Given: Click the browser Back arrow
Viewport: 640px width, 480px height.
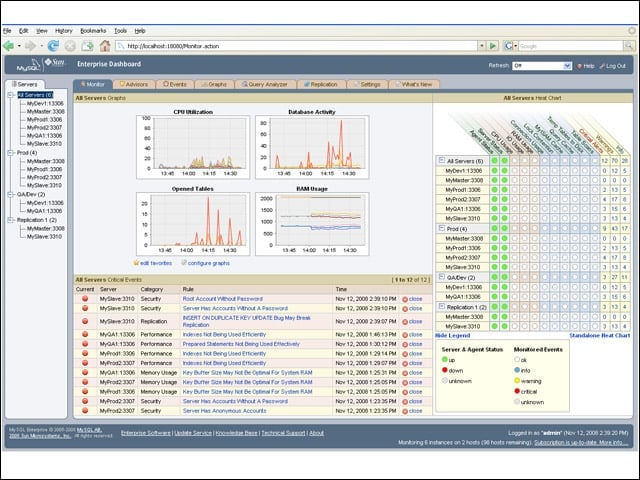Looking at the screenshot, I should pyautogui.click(x=8, y=46).
